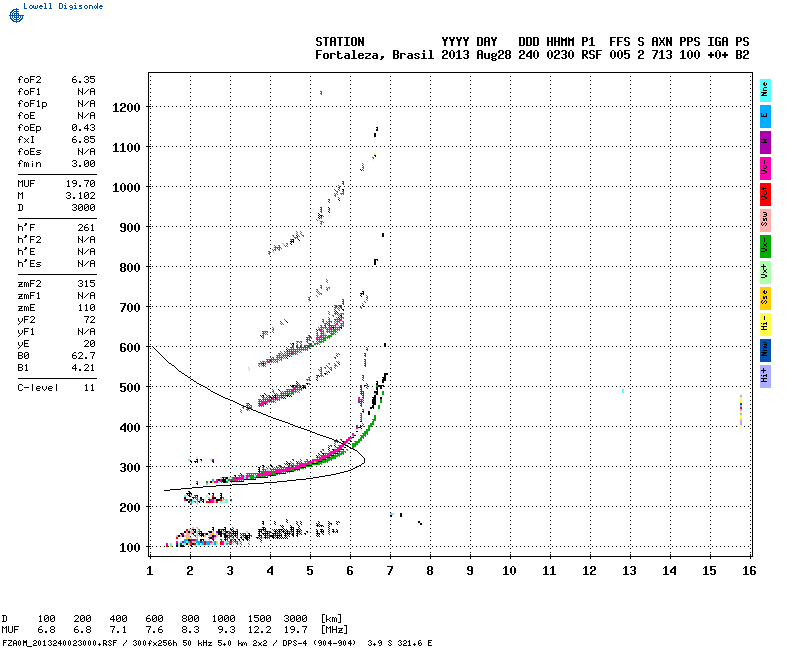800x650 pixels.
Task: Choose the dark green Vx- legend swatch
Action: [765, 246]
